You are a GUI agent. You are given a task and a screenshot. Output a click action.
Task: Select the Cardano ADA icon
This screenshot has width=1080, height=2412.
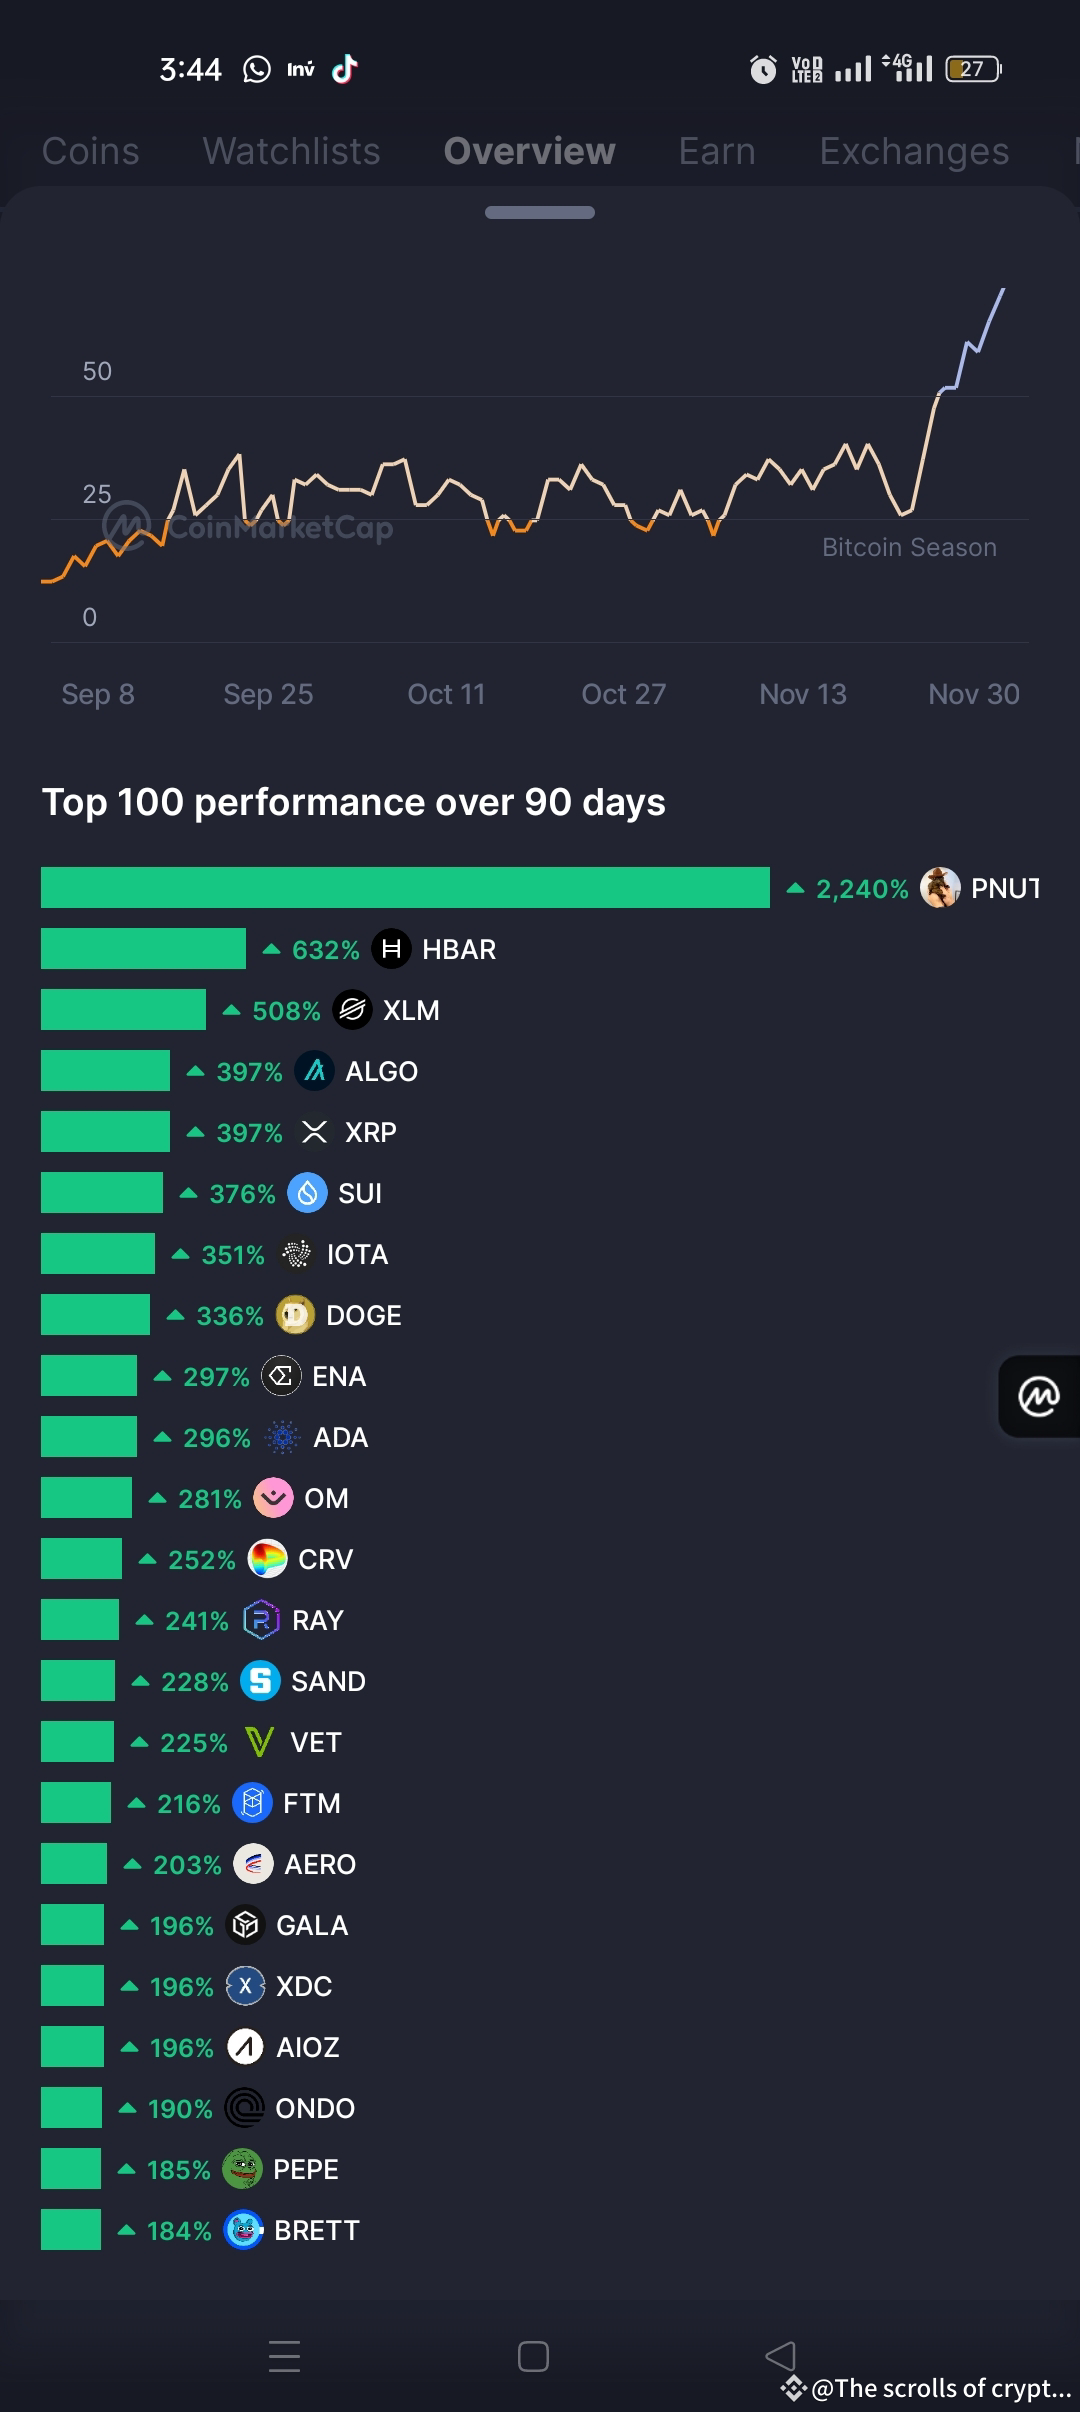pyautogui.click(x=283, y=1437)
